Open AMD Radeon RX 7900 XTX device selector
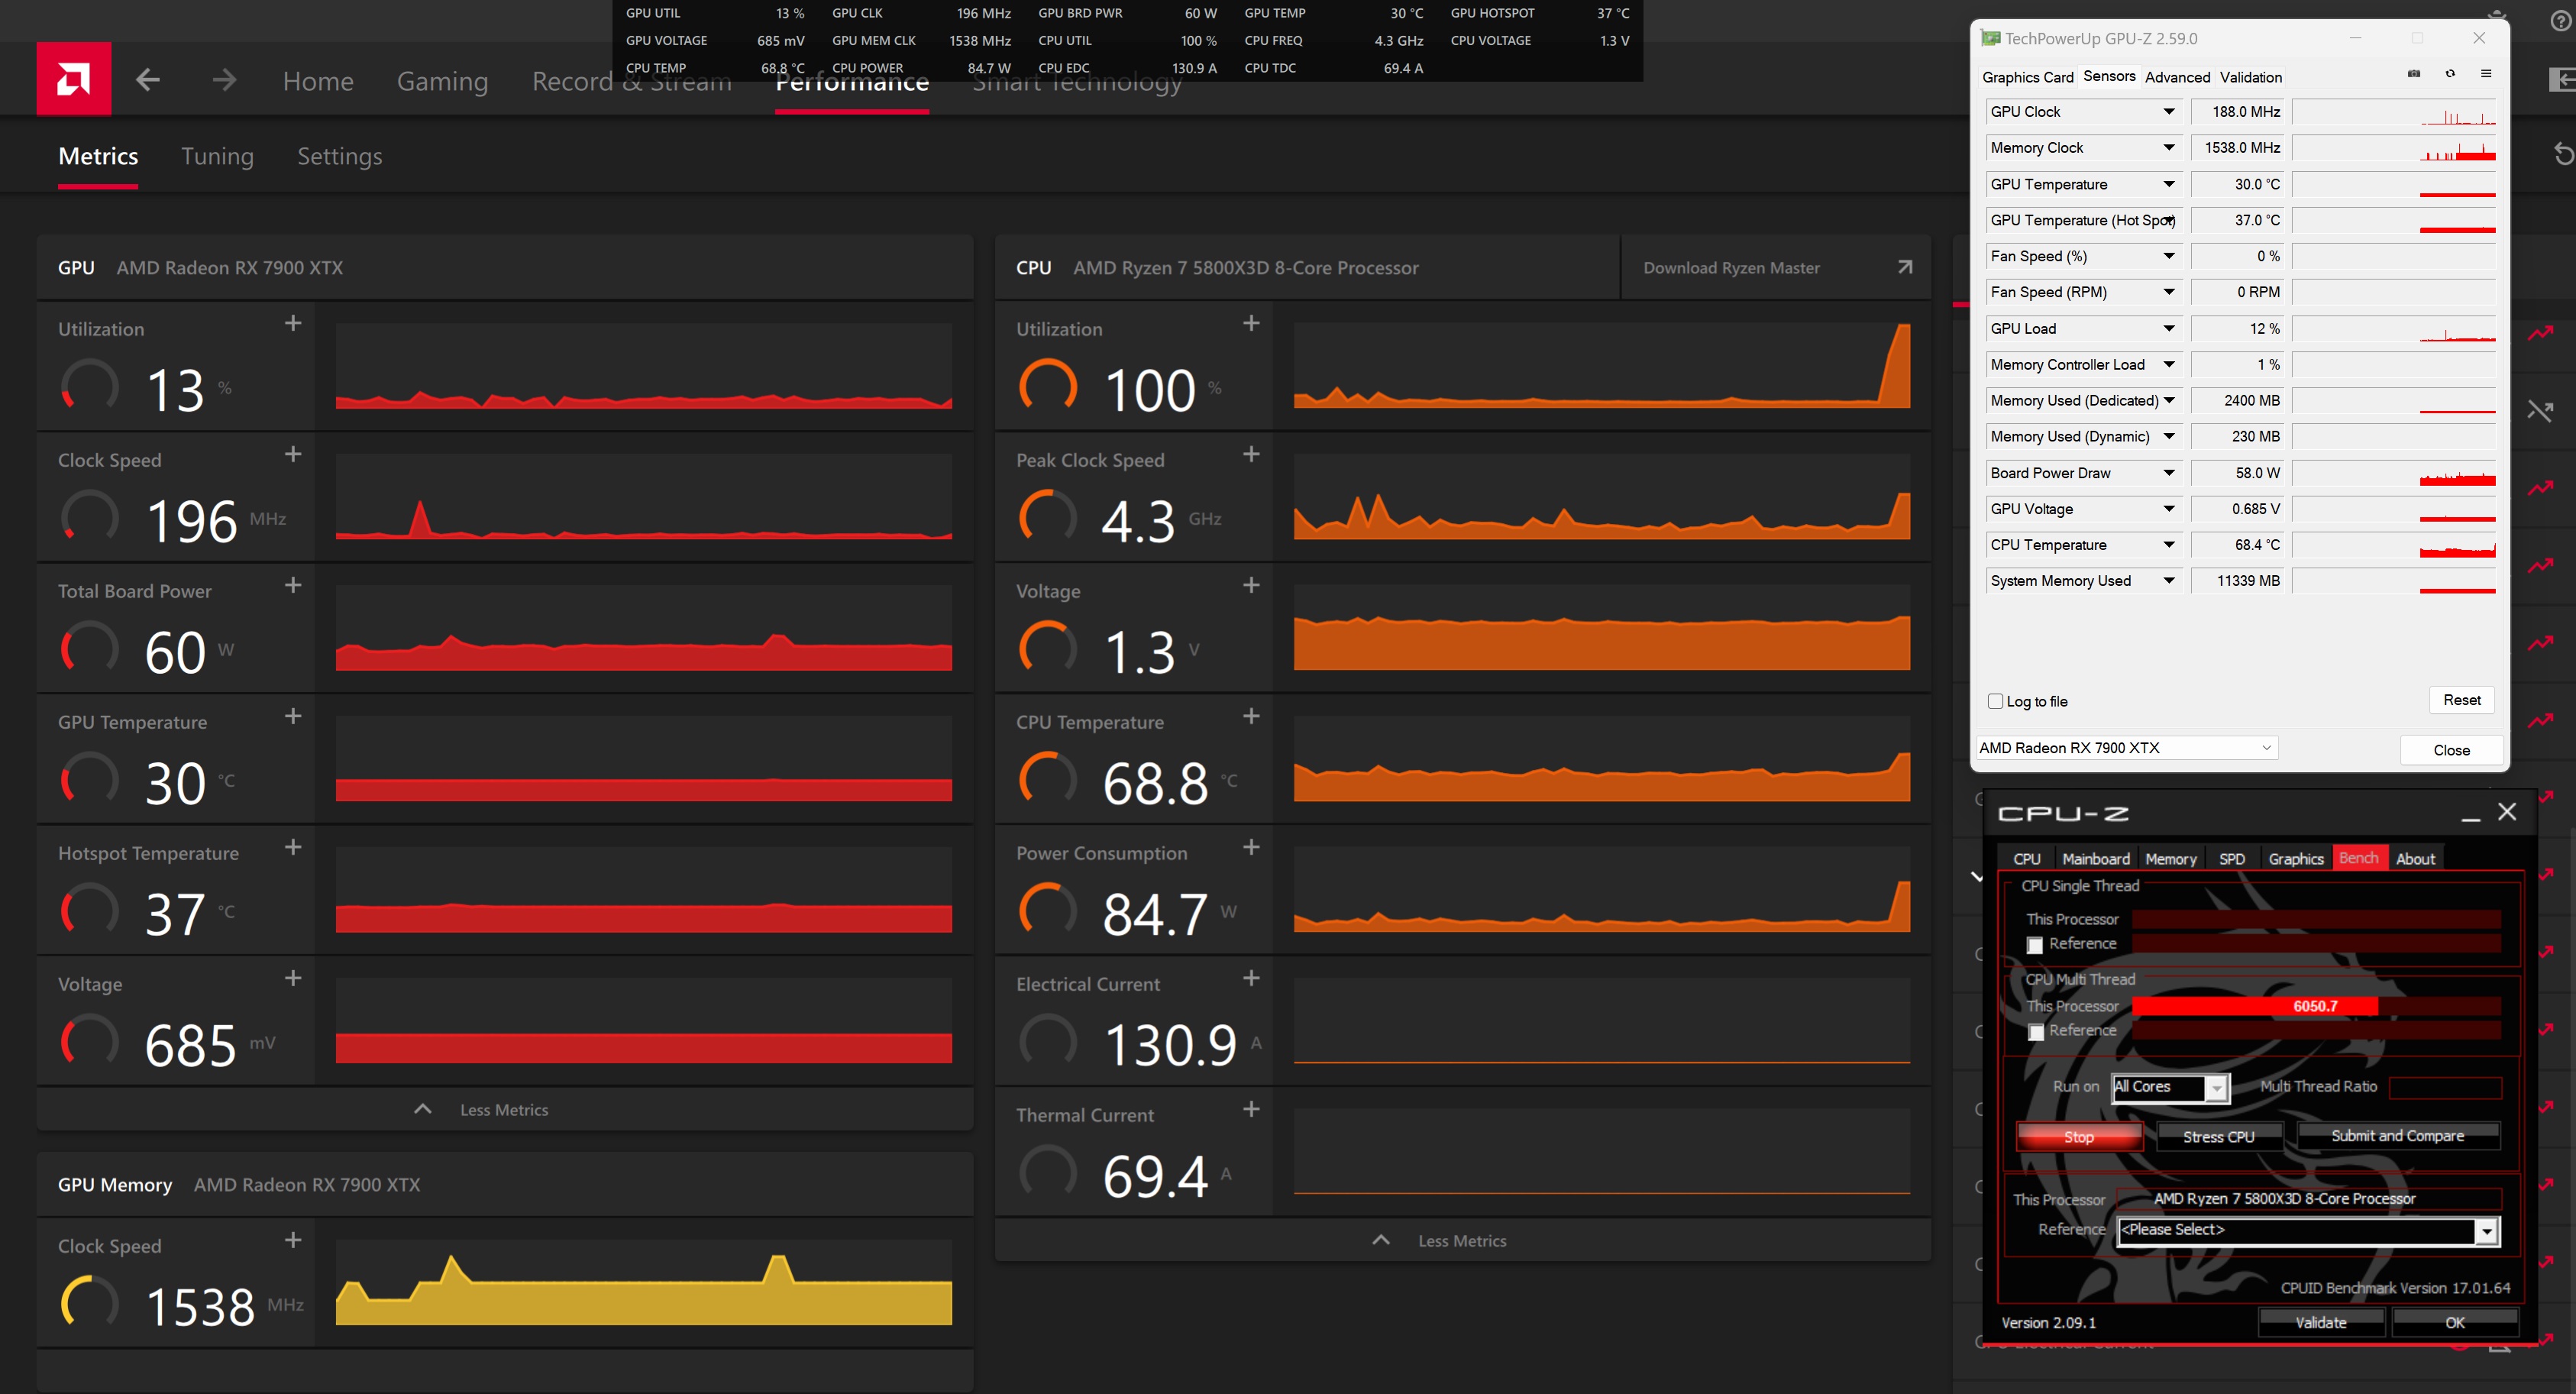 click(2126, 748)
